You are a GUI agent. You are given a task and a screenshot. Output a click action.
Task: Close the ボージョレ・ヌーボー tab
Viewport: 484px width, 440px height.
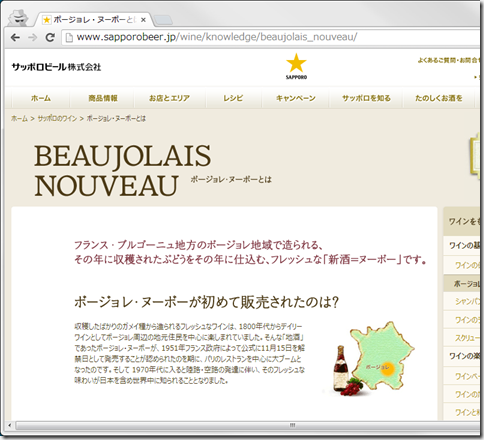tap(143, 20)
